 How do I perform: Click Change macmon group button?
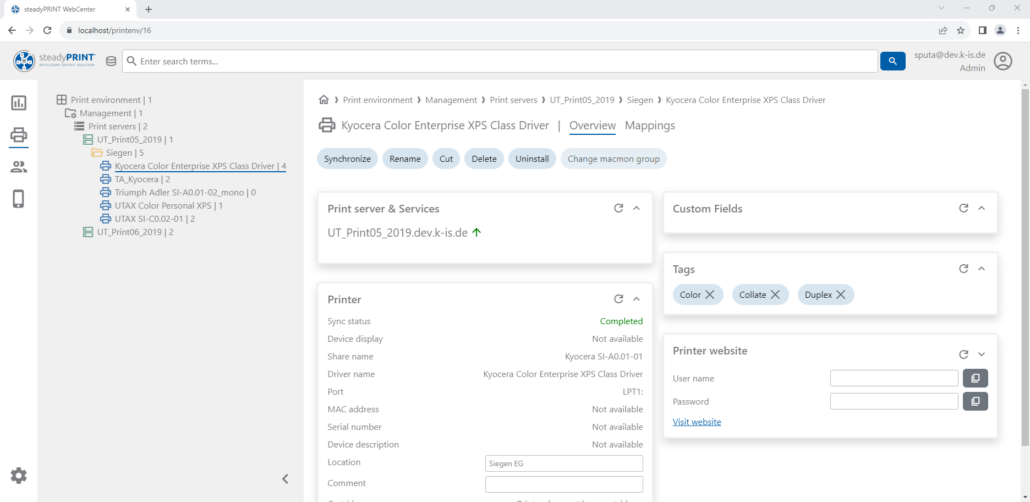[x=614, y=159]
